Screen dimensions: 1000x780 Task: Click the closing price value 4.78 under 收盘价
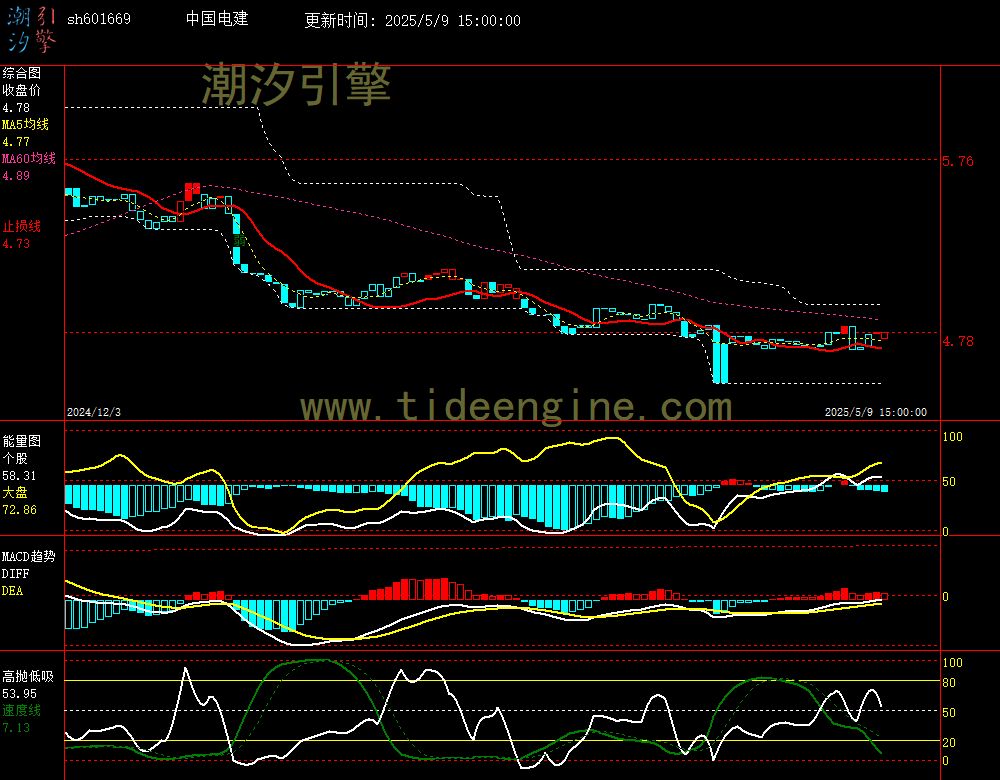click(x=16, y=108)
